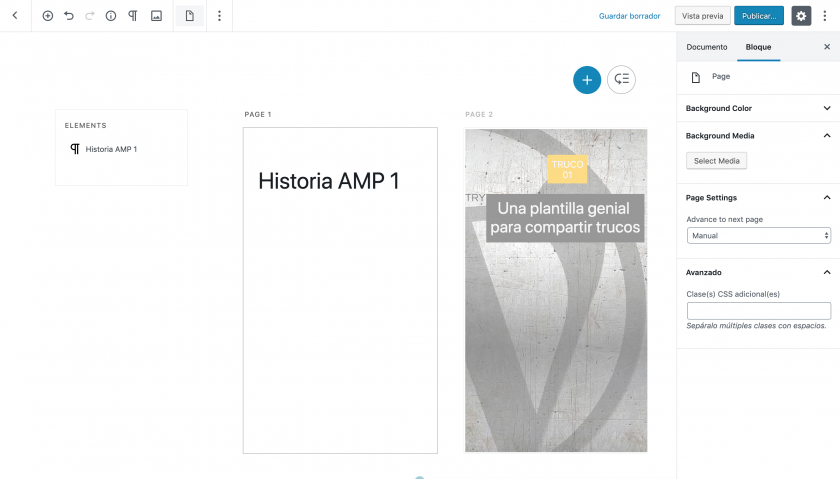Click the Guardar borrador link

click(x=629, y=16)
